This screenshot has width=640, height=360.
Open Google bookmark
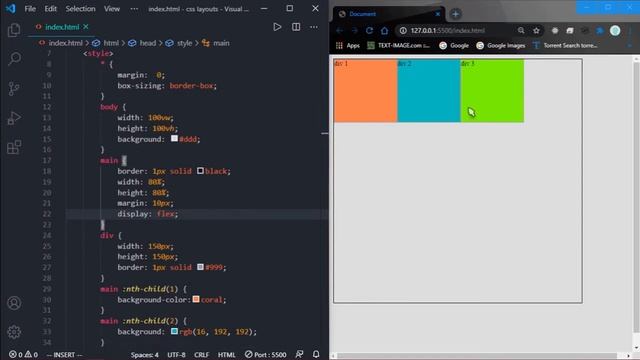pos(454,45)
